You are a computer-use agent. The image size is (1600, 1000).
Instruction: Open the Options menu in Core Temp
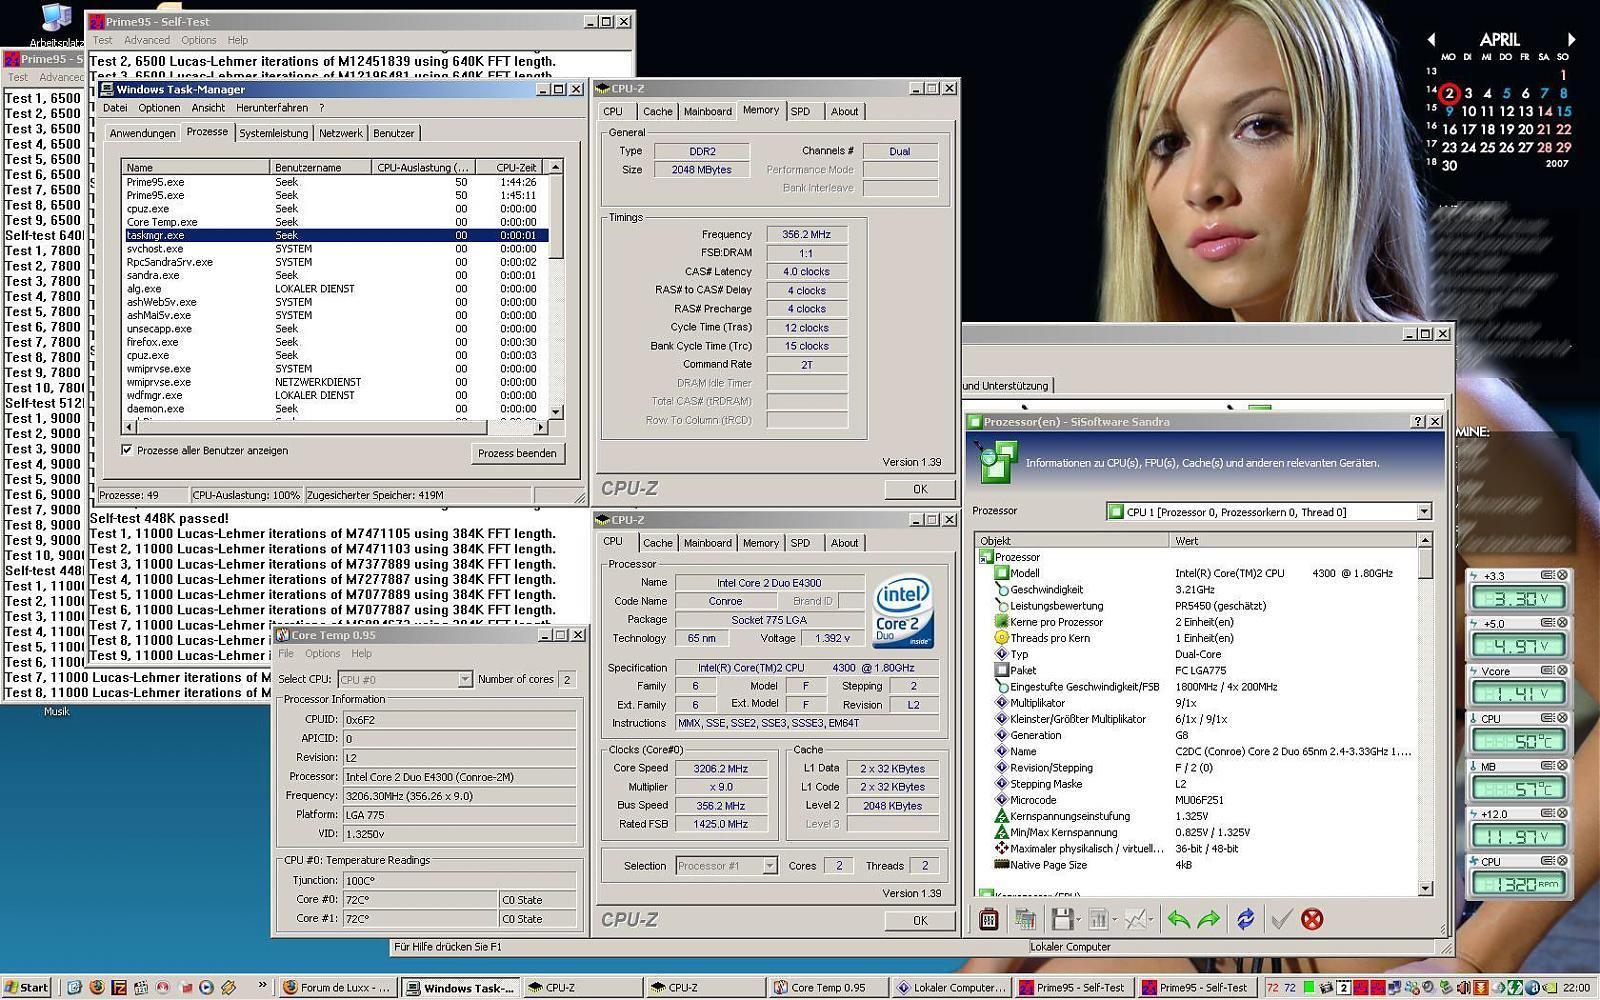pyautogui.click(x=322, y=654)
